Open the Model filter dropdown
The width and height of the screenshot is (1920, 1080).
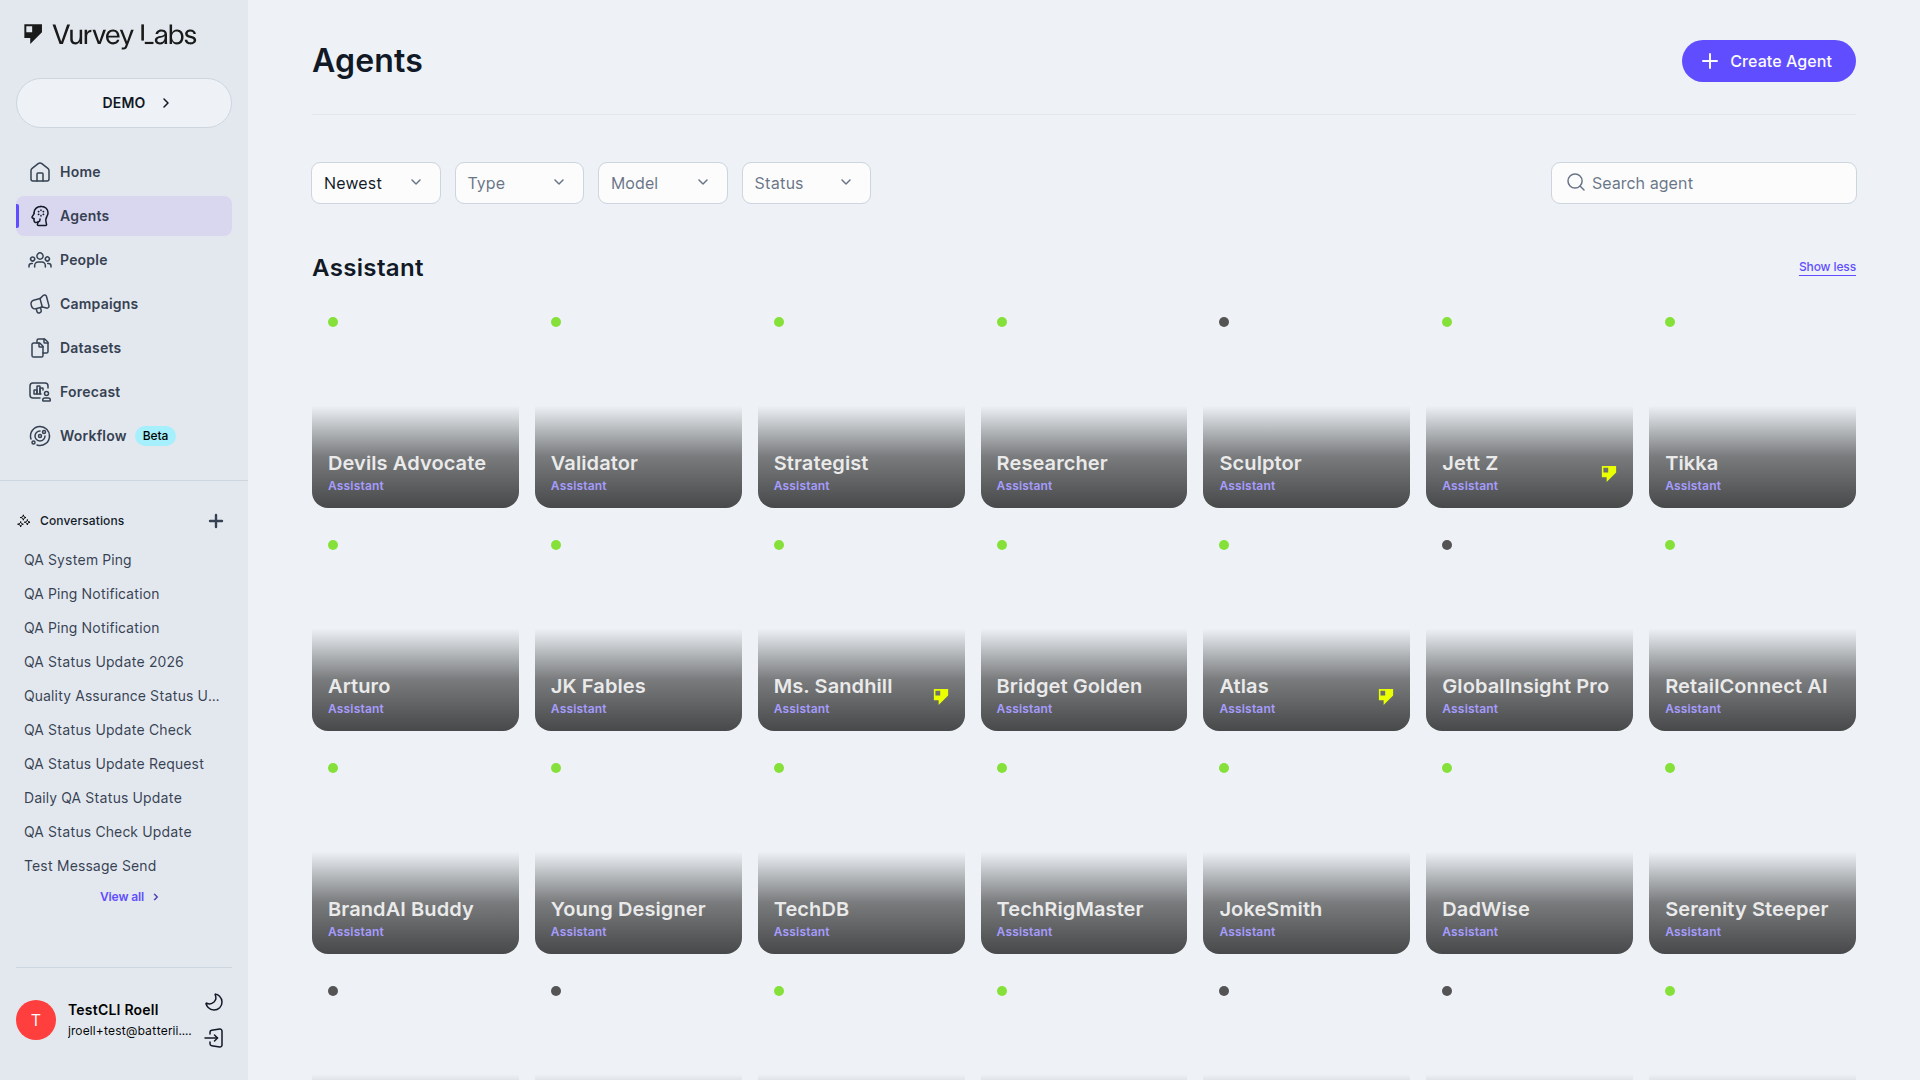662,183
